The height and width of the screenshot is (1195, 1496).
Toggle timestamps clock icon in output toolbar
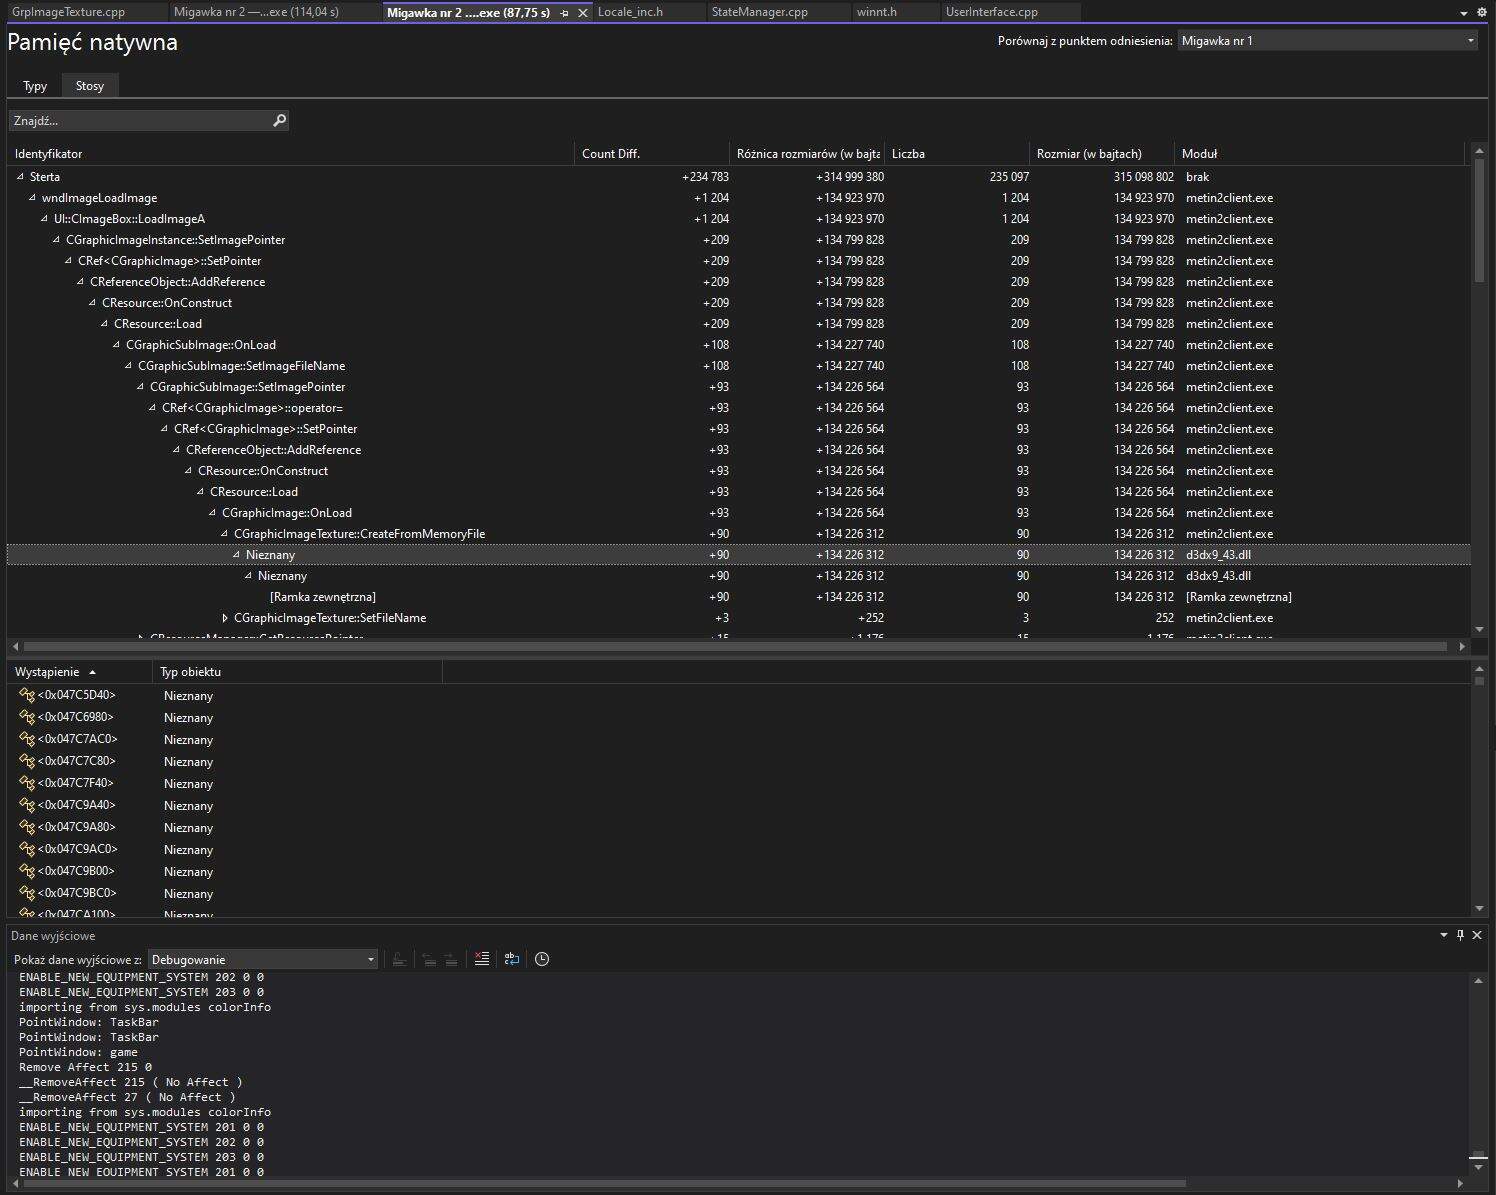(542, 959)
